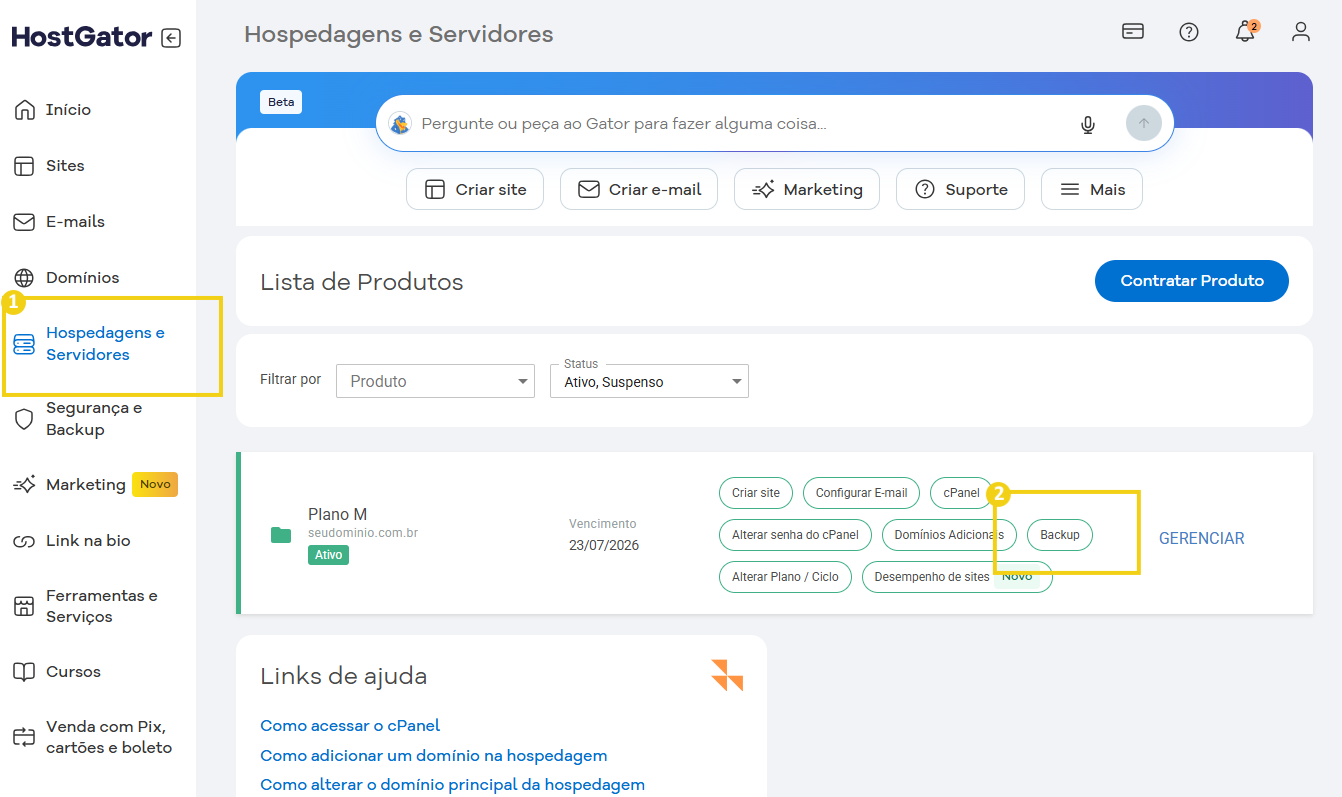Open the help question mark icon in header

tap(1189, 32)
